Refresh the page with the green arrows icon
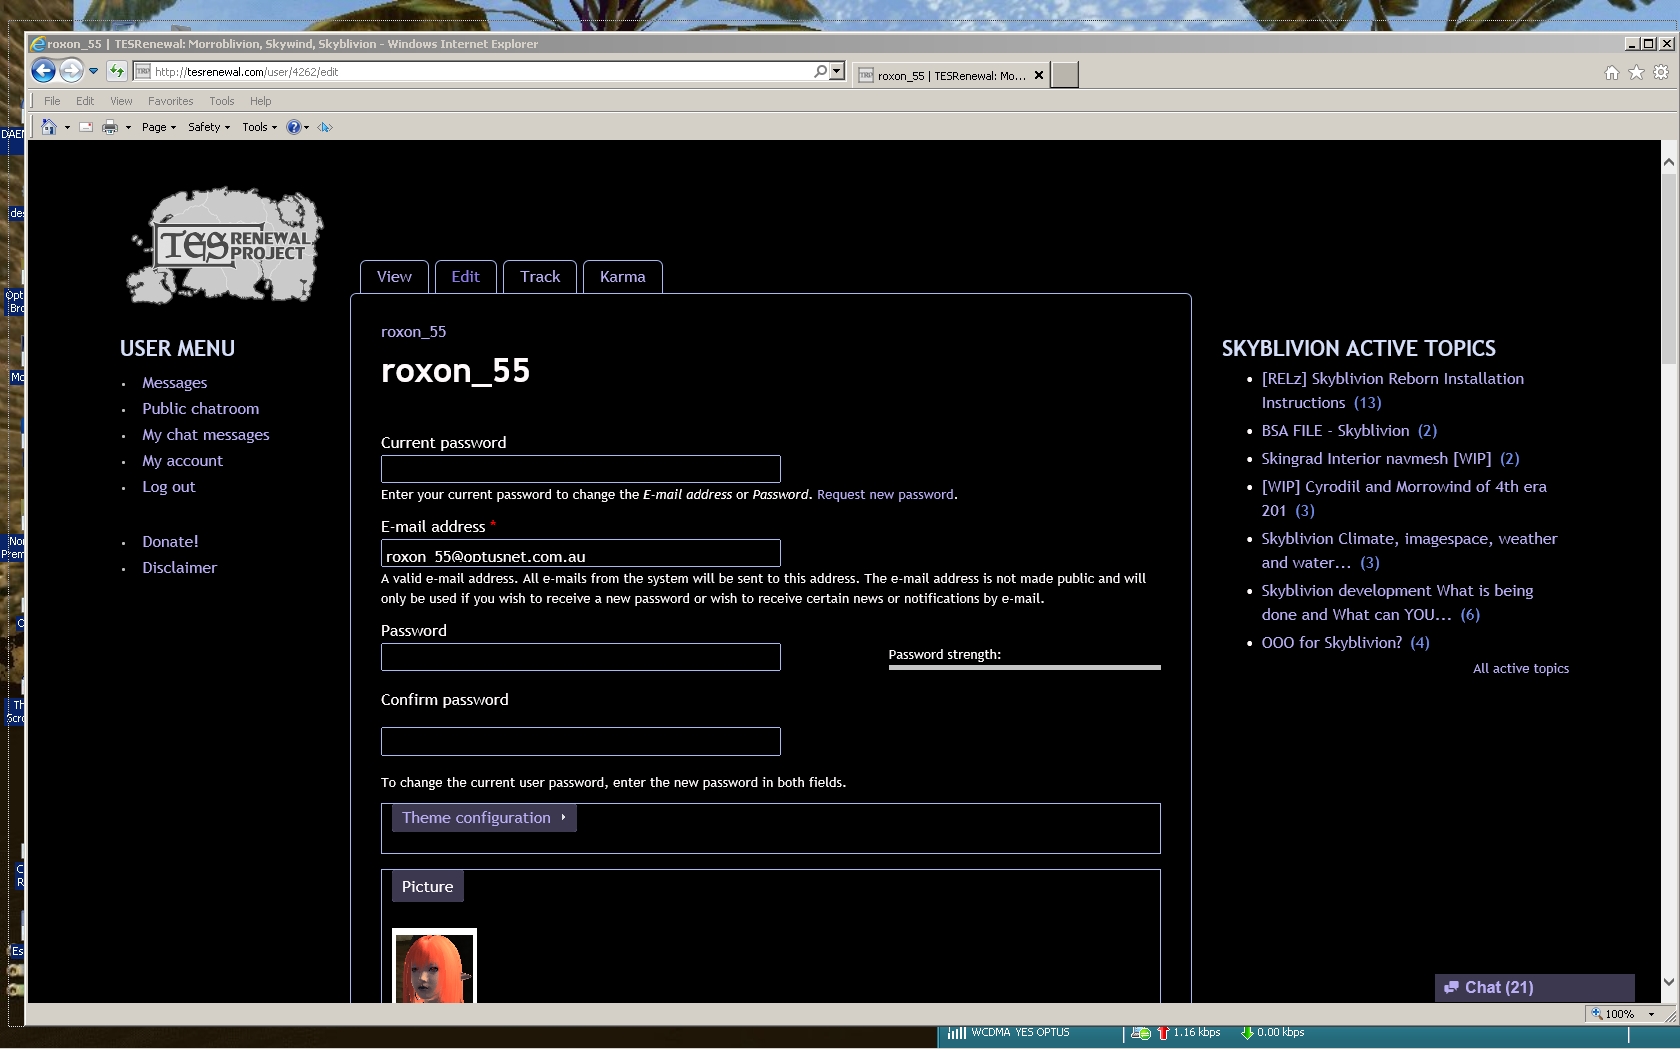The width and height of the screenshot is (1680, 1050). 117,71
